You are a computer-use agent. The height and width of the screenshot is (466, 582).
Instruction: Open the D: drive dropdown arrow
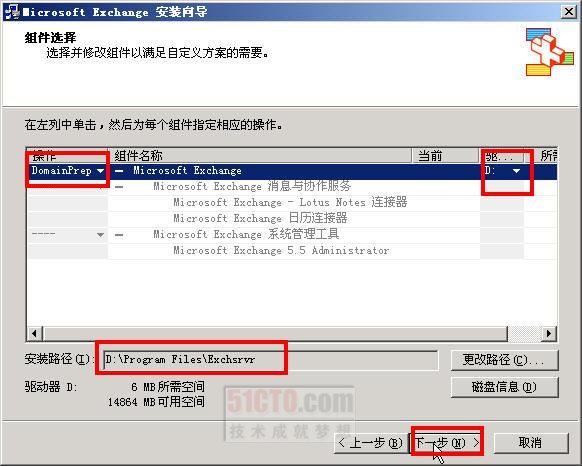(x=516, y=171)
